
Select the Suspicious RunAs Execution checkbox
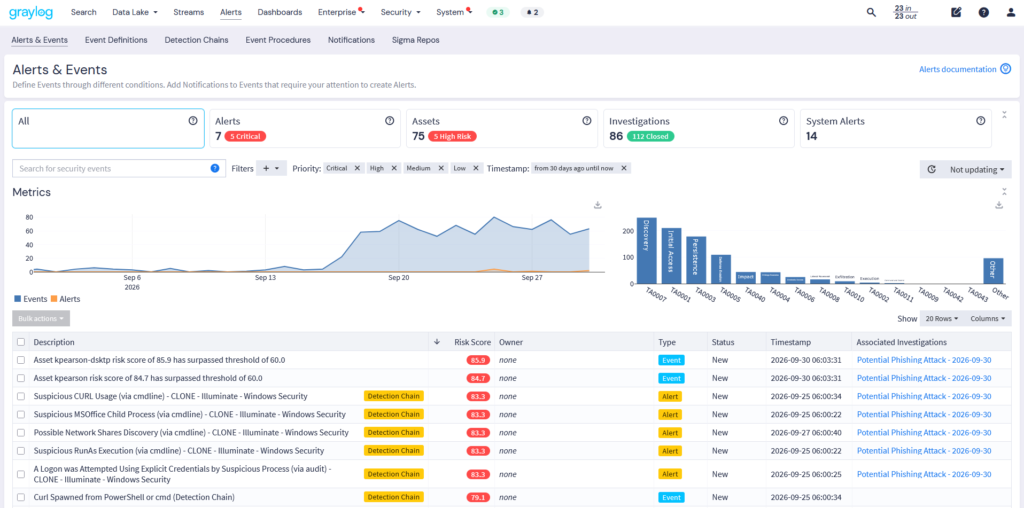point(22,451)
